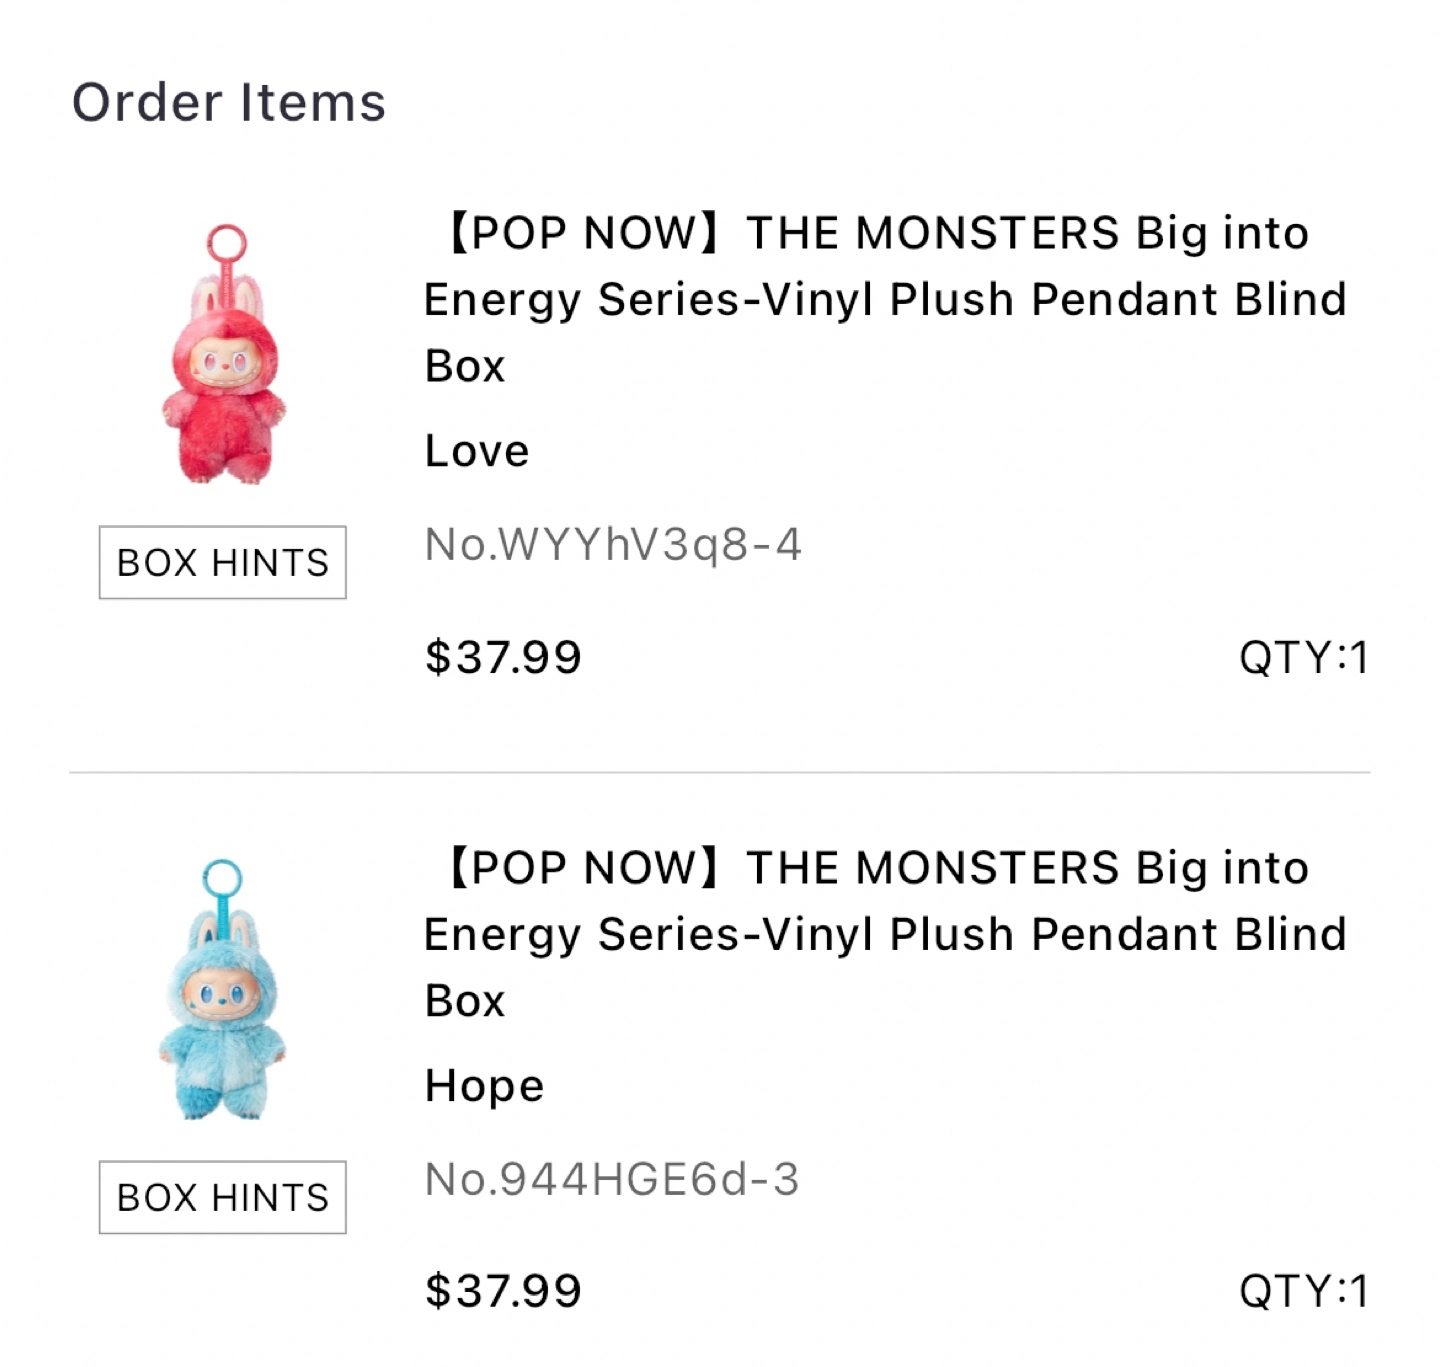Select the "Hope" variant label
Image resolution: width=1440 pixels, height=1367 pixels.
484,1086
